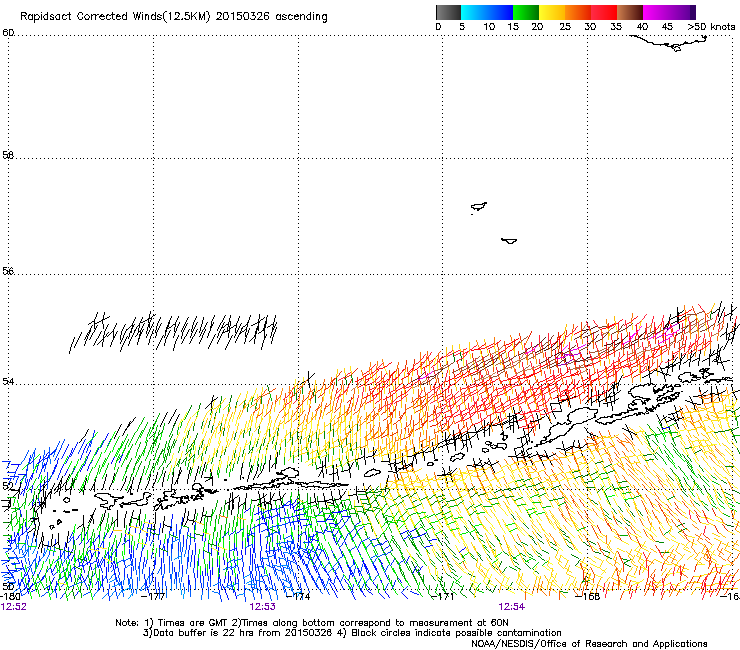
Task: Click the southern Pribilof island outline
Action: pos(509,241)
